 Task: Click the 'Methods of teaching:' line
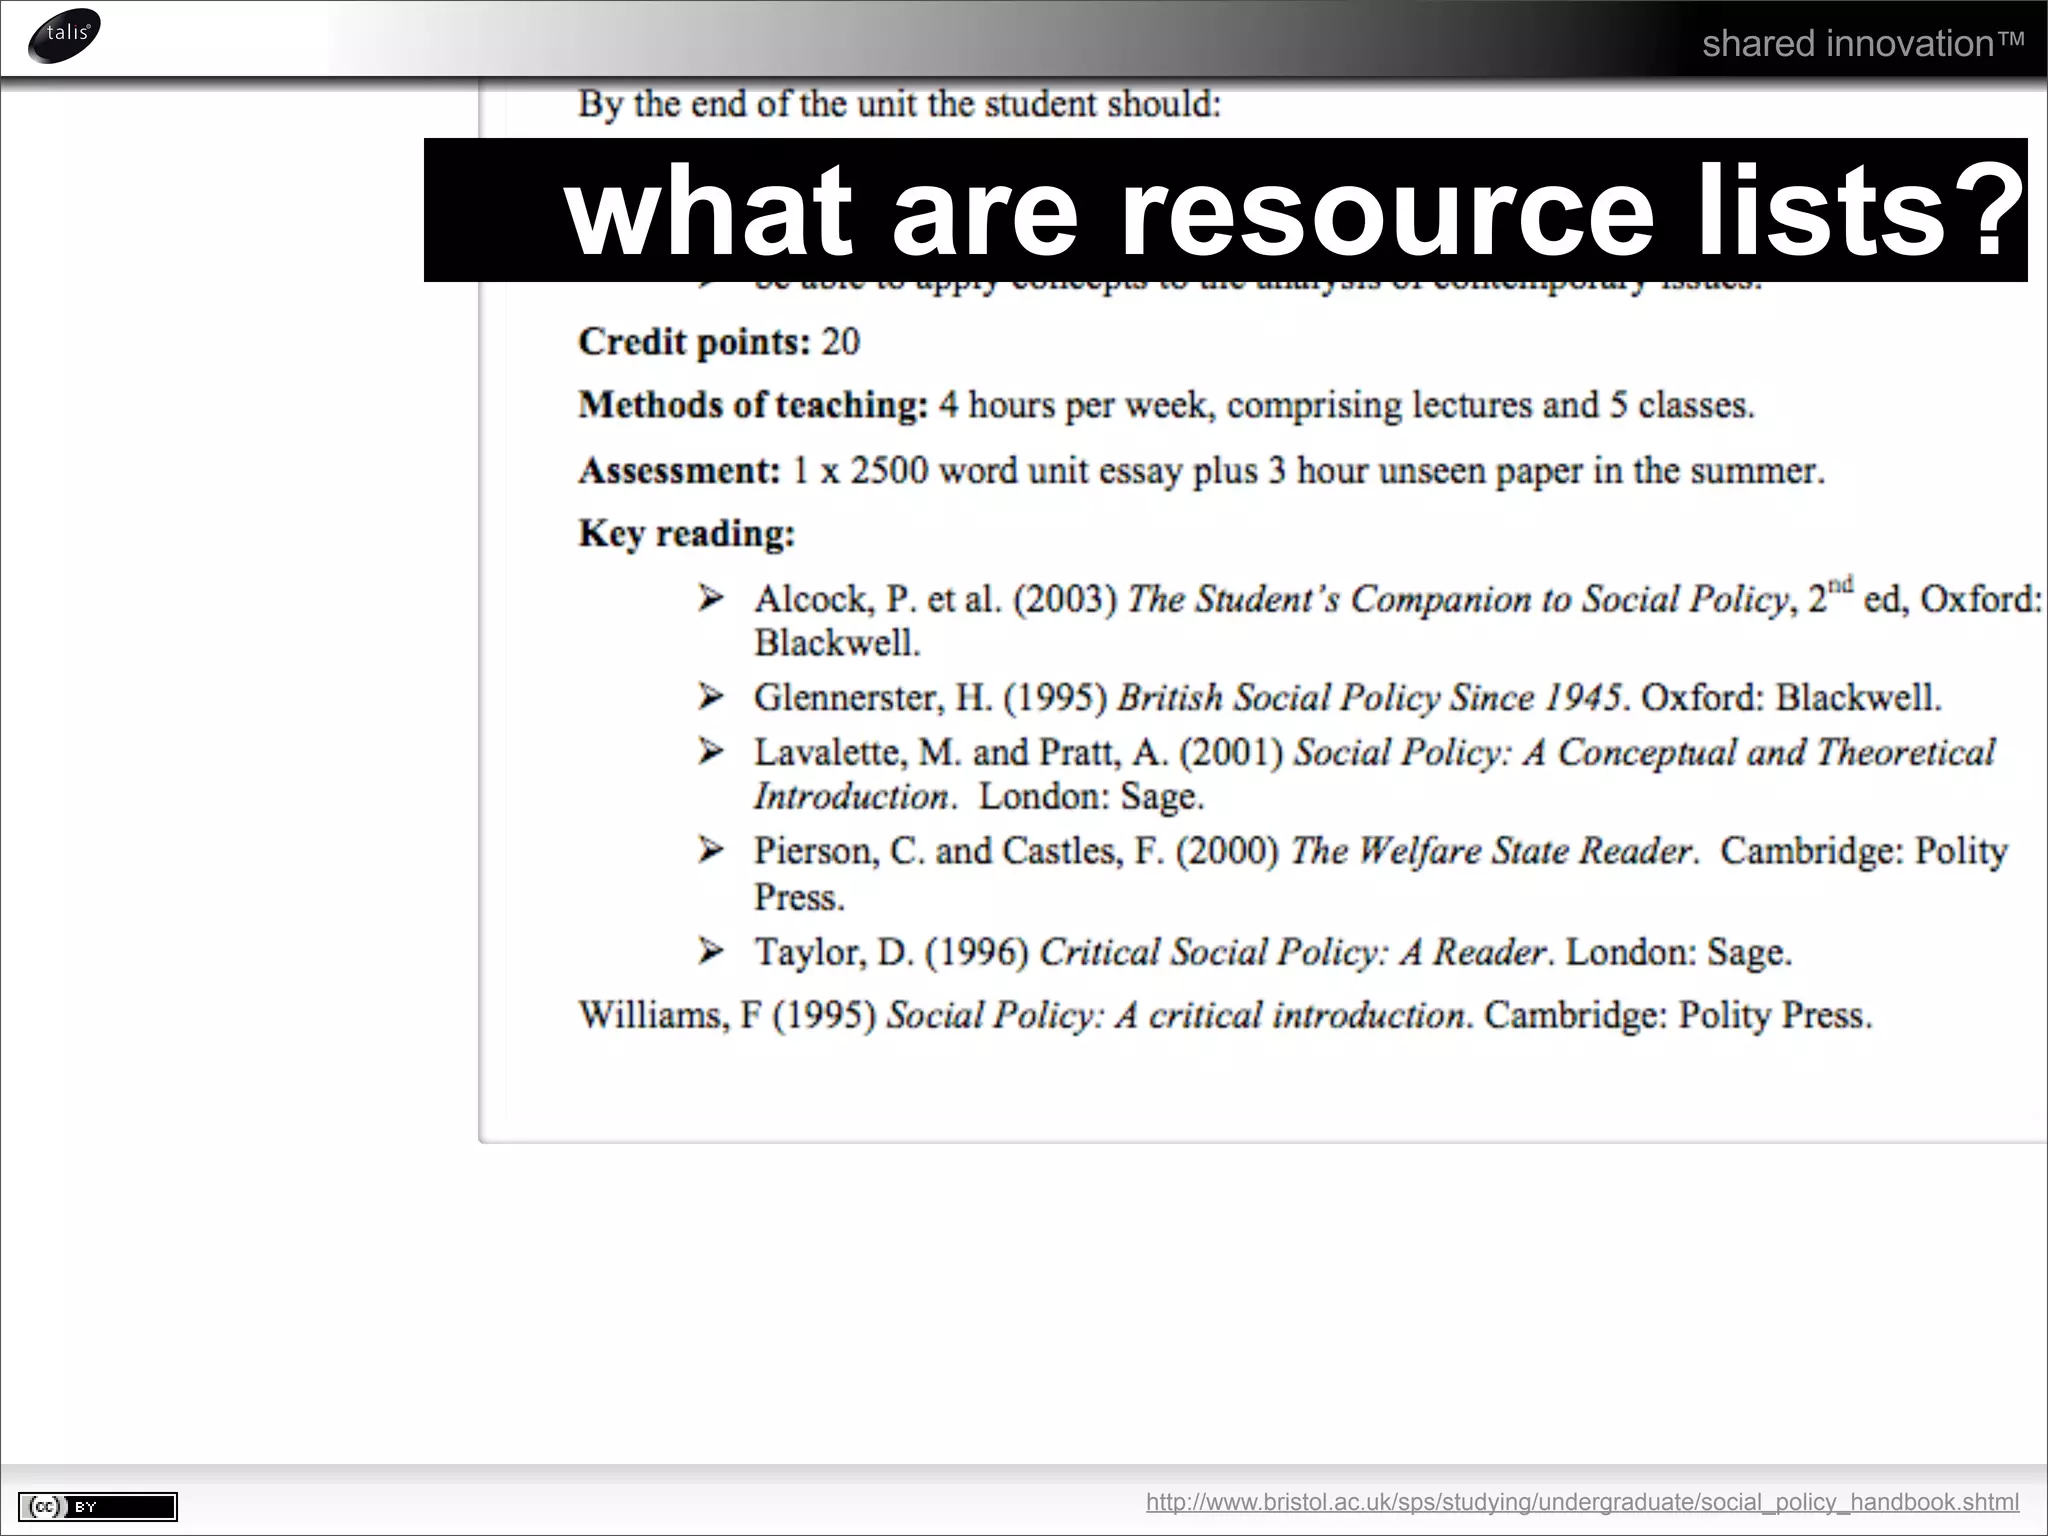[1166, 405]
